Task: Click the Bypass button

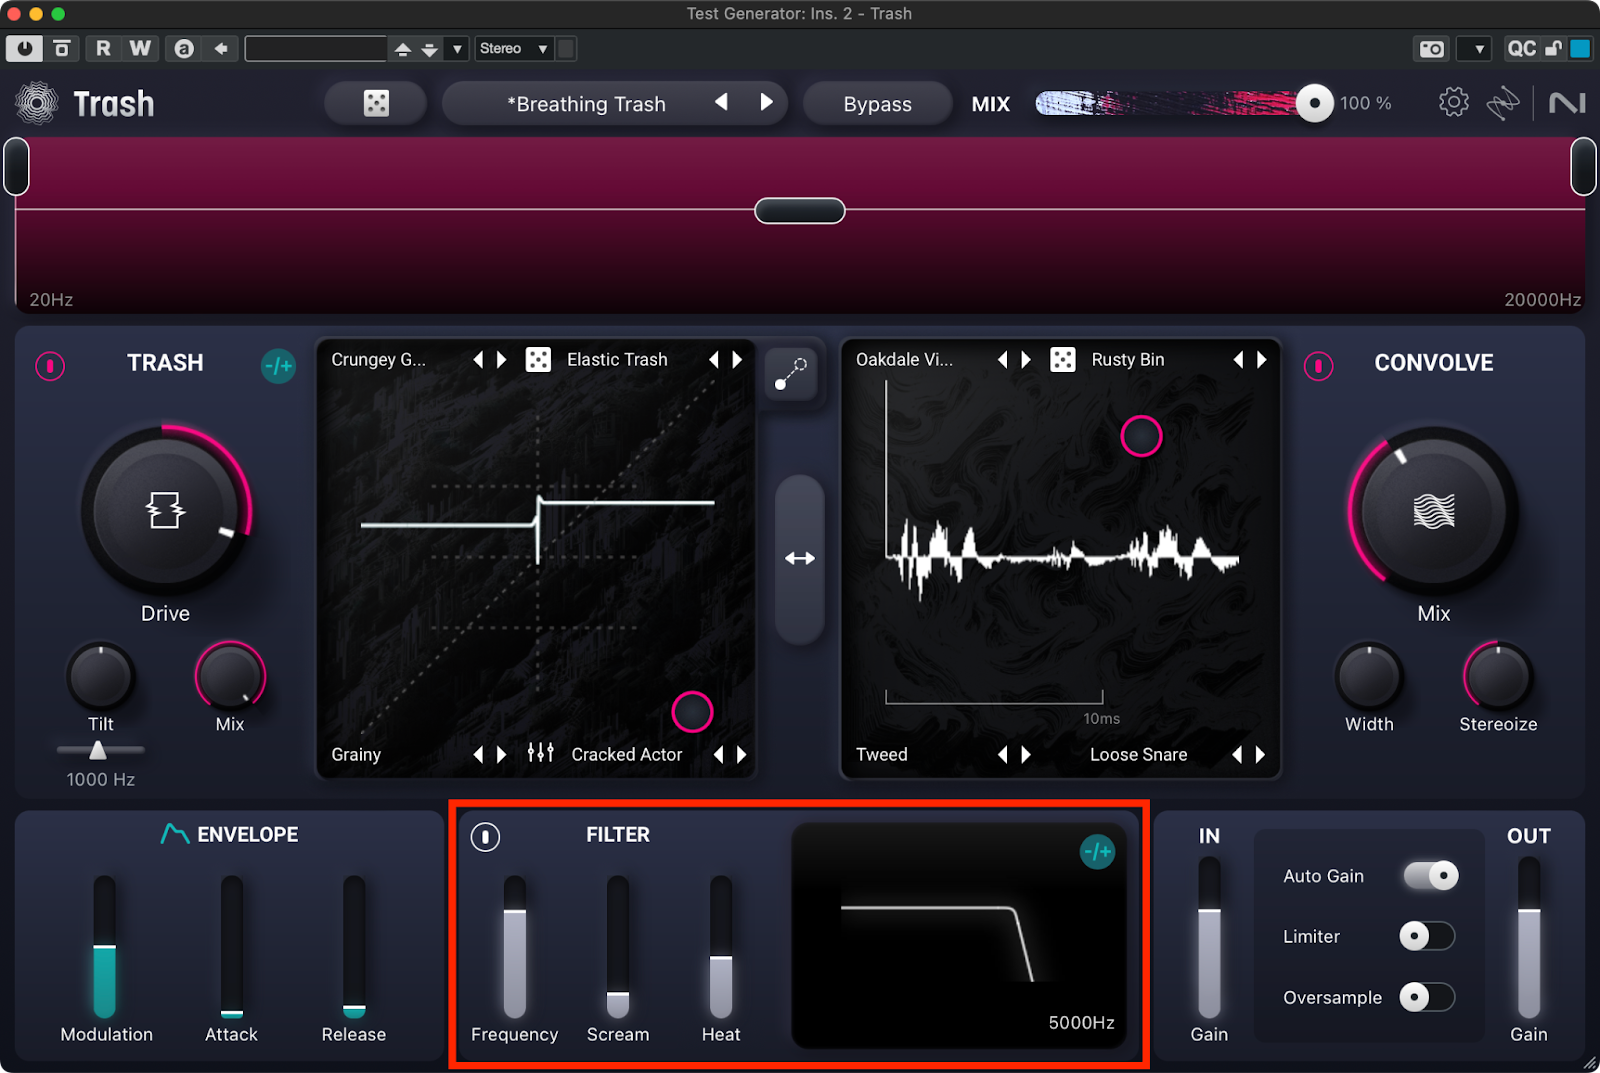Action: pyautogui.click(x=877, y=103)
